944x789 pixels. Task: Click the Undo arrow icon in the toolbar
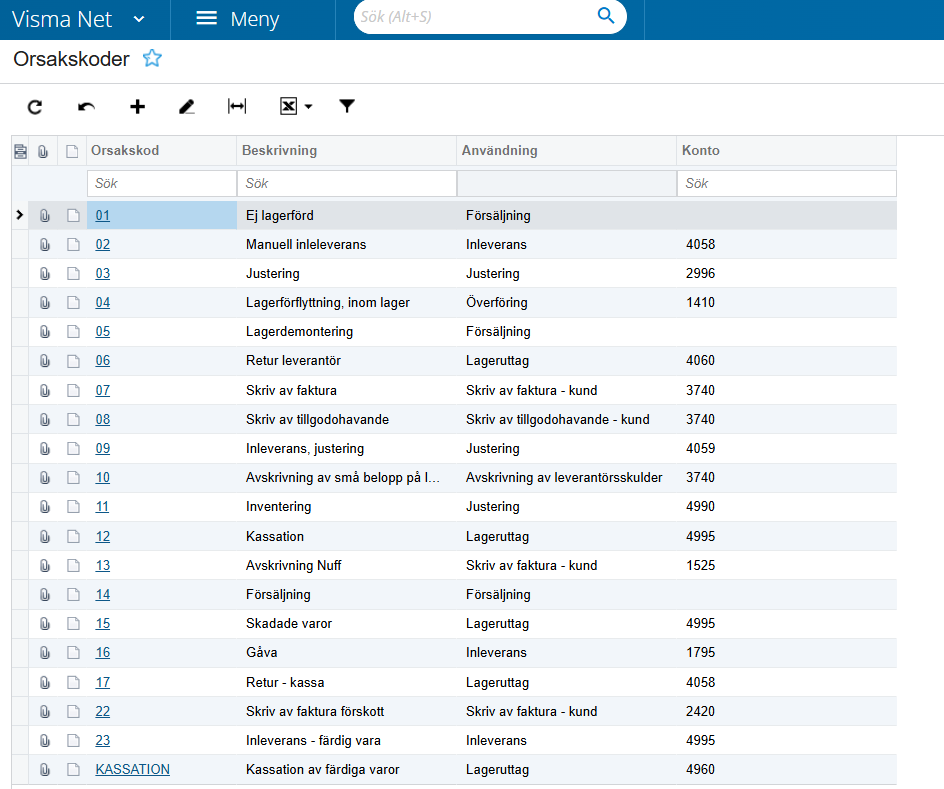(x=86, y=107)
